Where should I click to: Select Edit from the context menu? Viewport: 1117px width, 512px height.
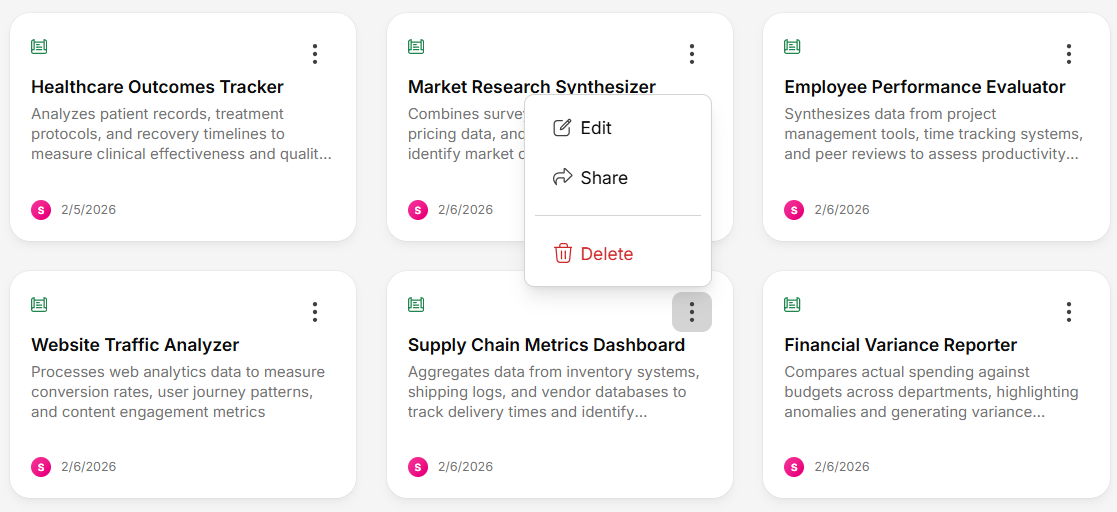point(595,128)
